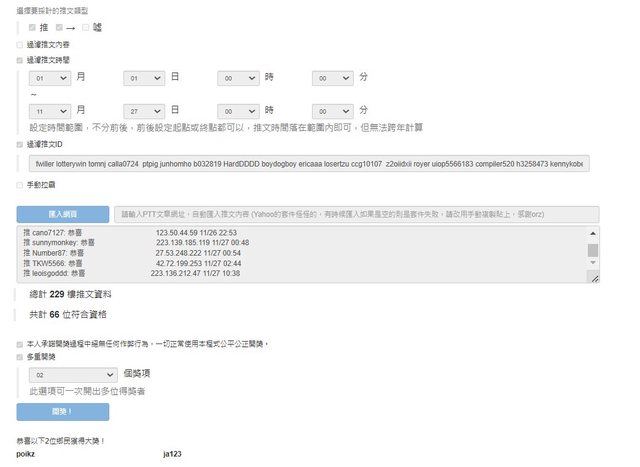Click the 匯入網頁 button
This screenshot has width=640, height=467.
pyautogui.click(x=62, y=214)
